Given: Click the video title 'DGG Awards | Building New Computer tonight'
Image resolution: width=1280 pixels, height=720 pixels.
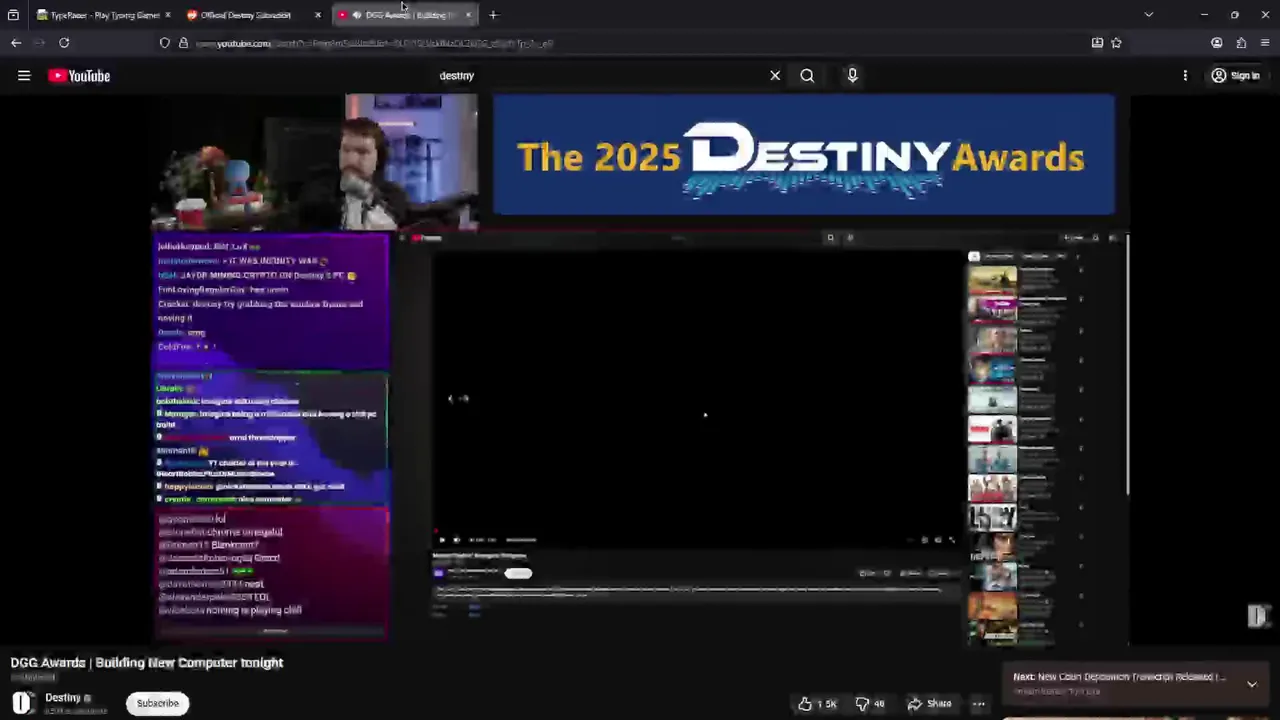Looking at the screenshot, I should [147, 663].
